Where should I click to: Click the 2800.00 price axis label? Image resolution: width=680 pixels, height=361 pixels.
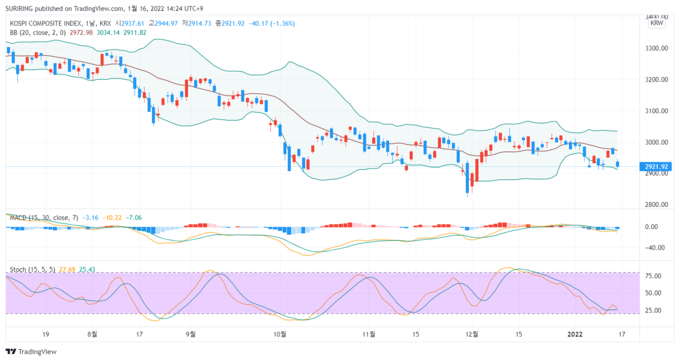(657, 205)
